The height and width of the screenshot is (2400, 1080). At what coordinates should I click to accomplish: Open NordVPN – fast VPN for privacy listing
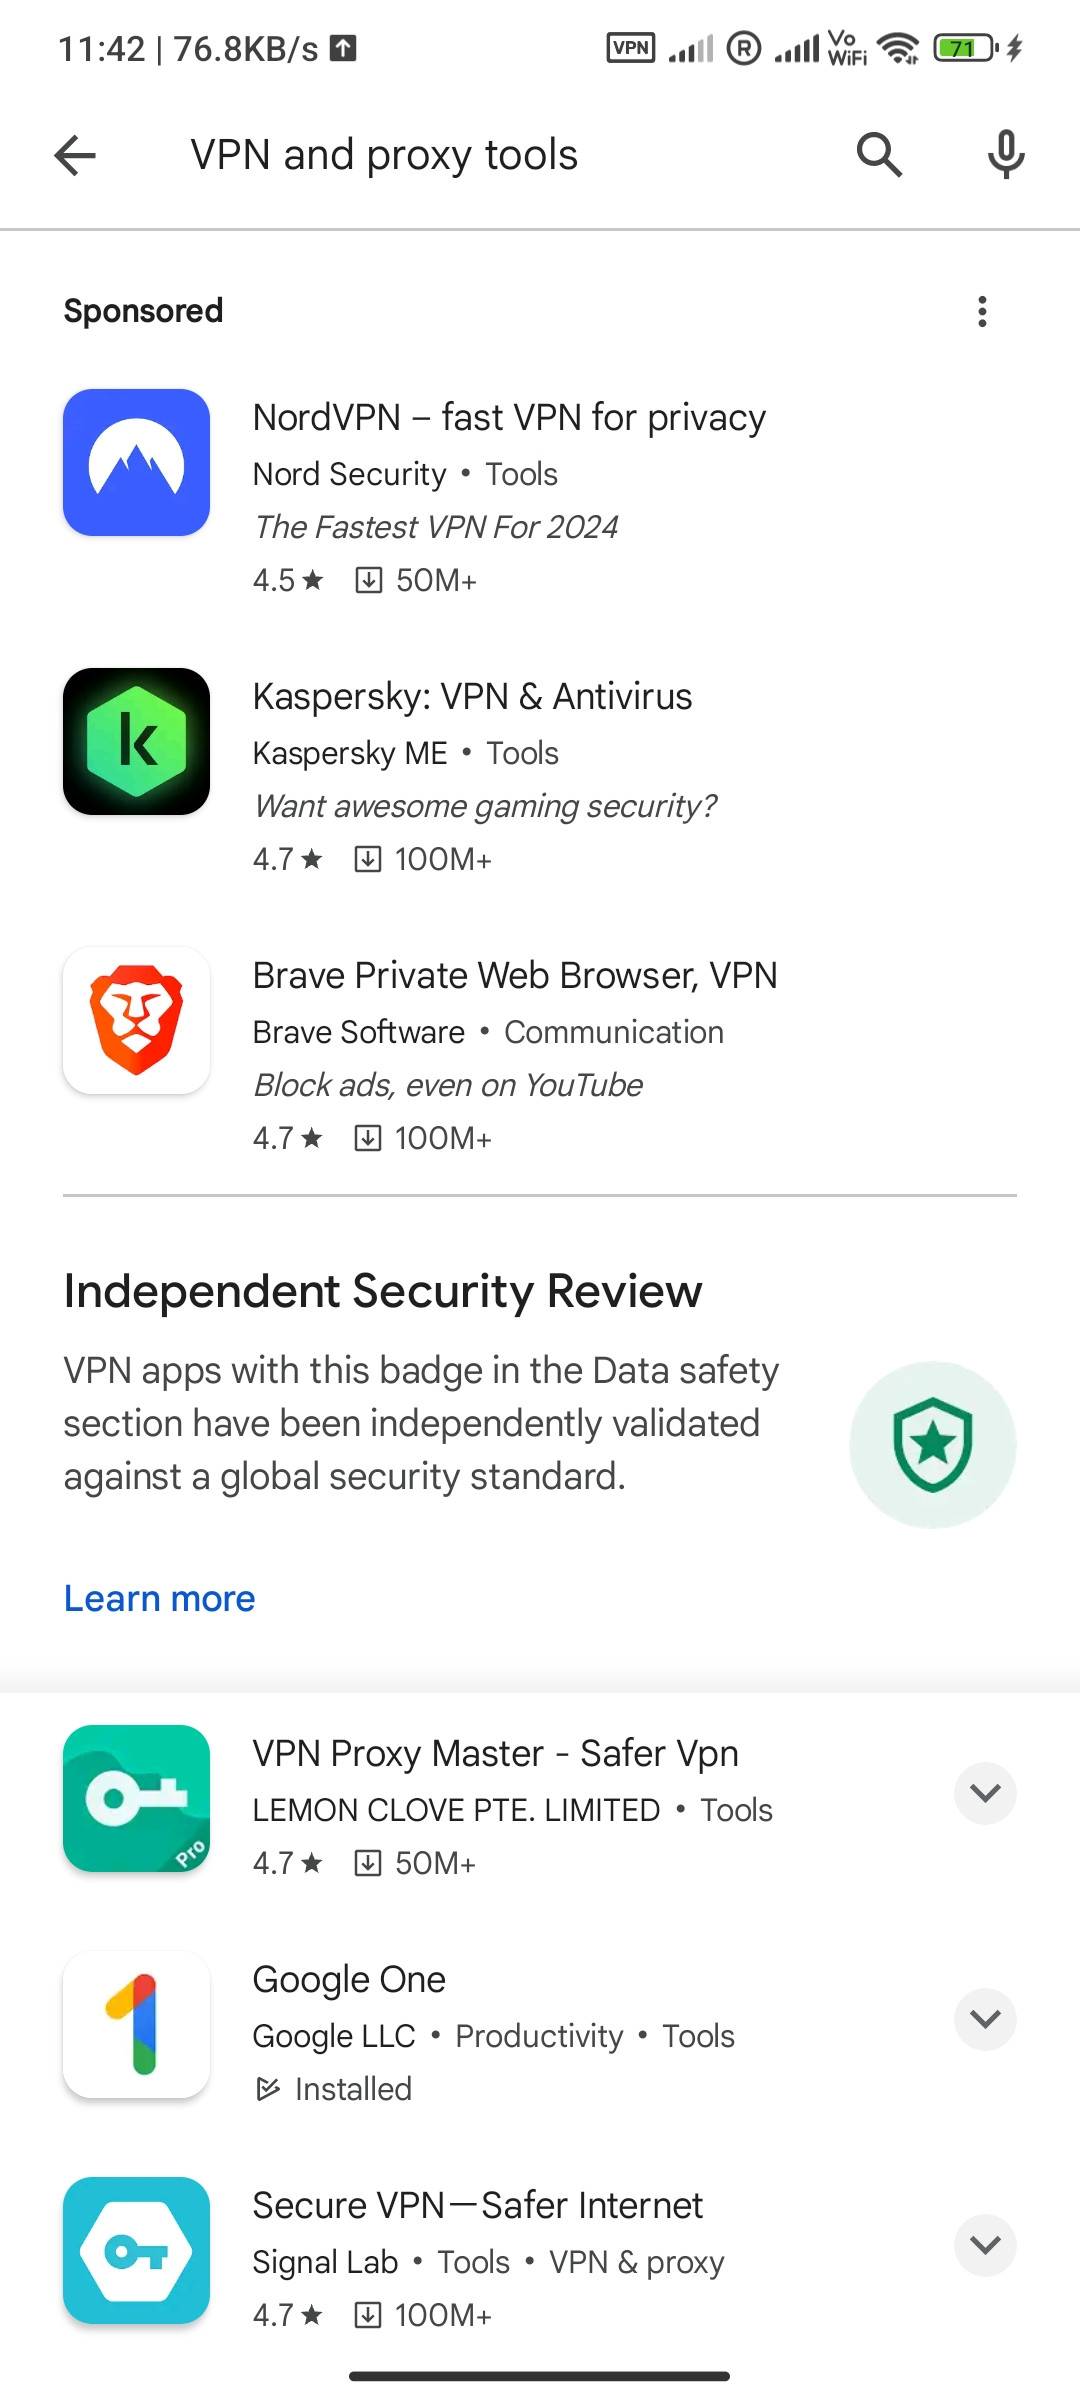pyautogui.click(x=509, y=418)
